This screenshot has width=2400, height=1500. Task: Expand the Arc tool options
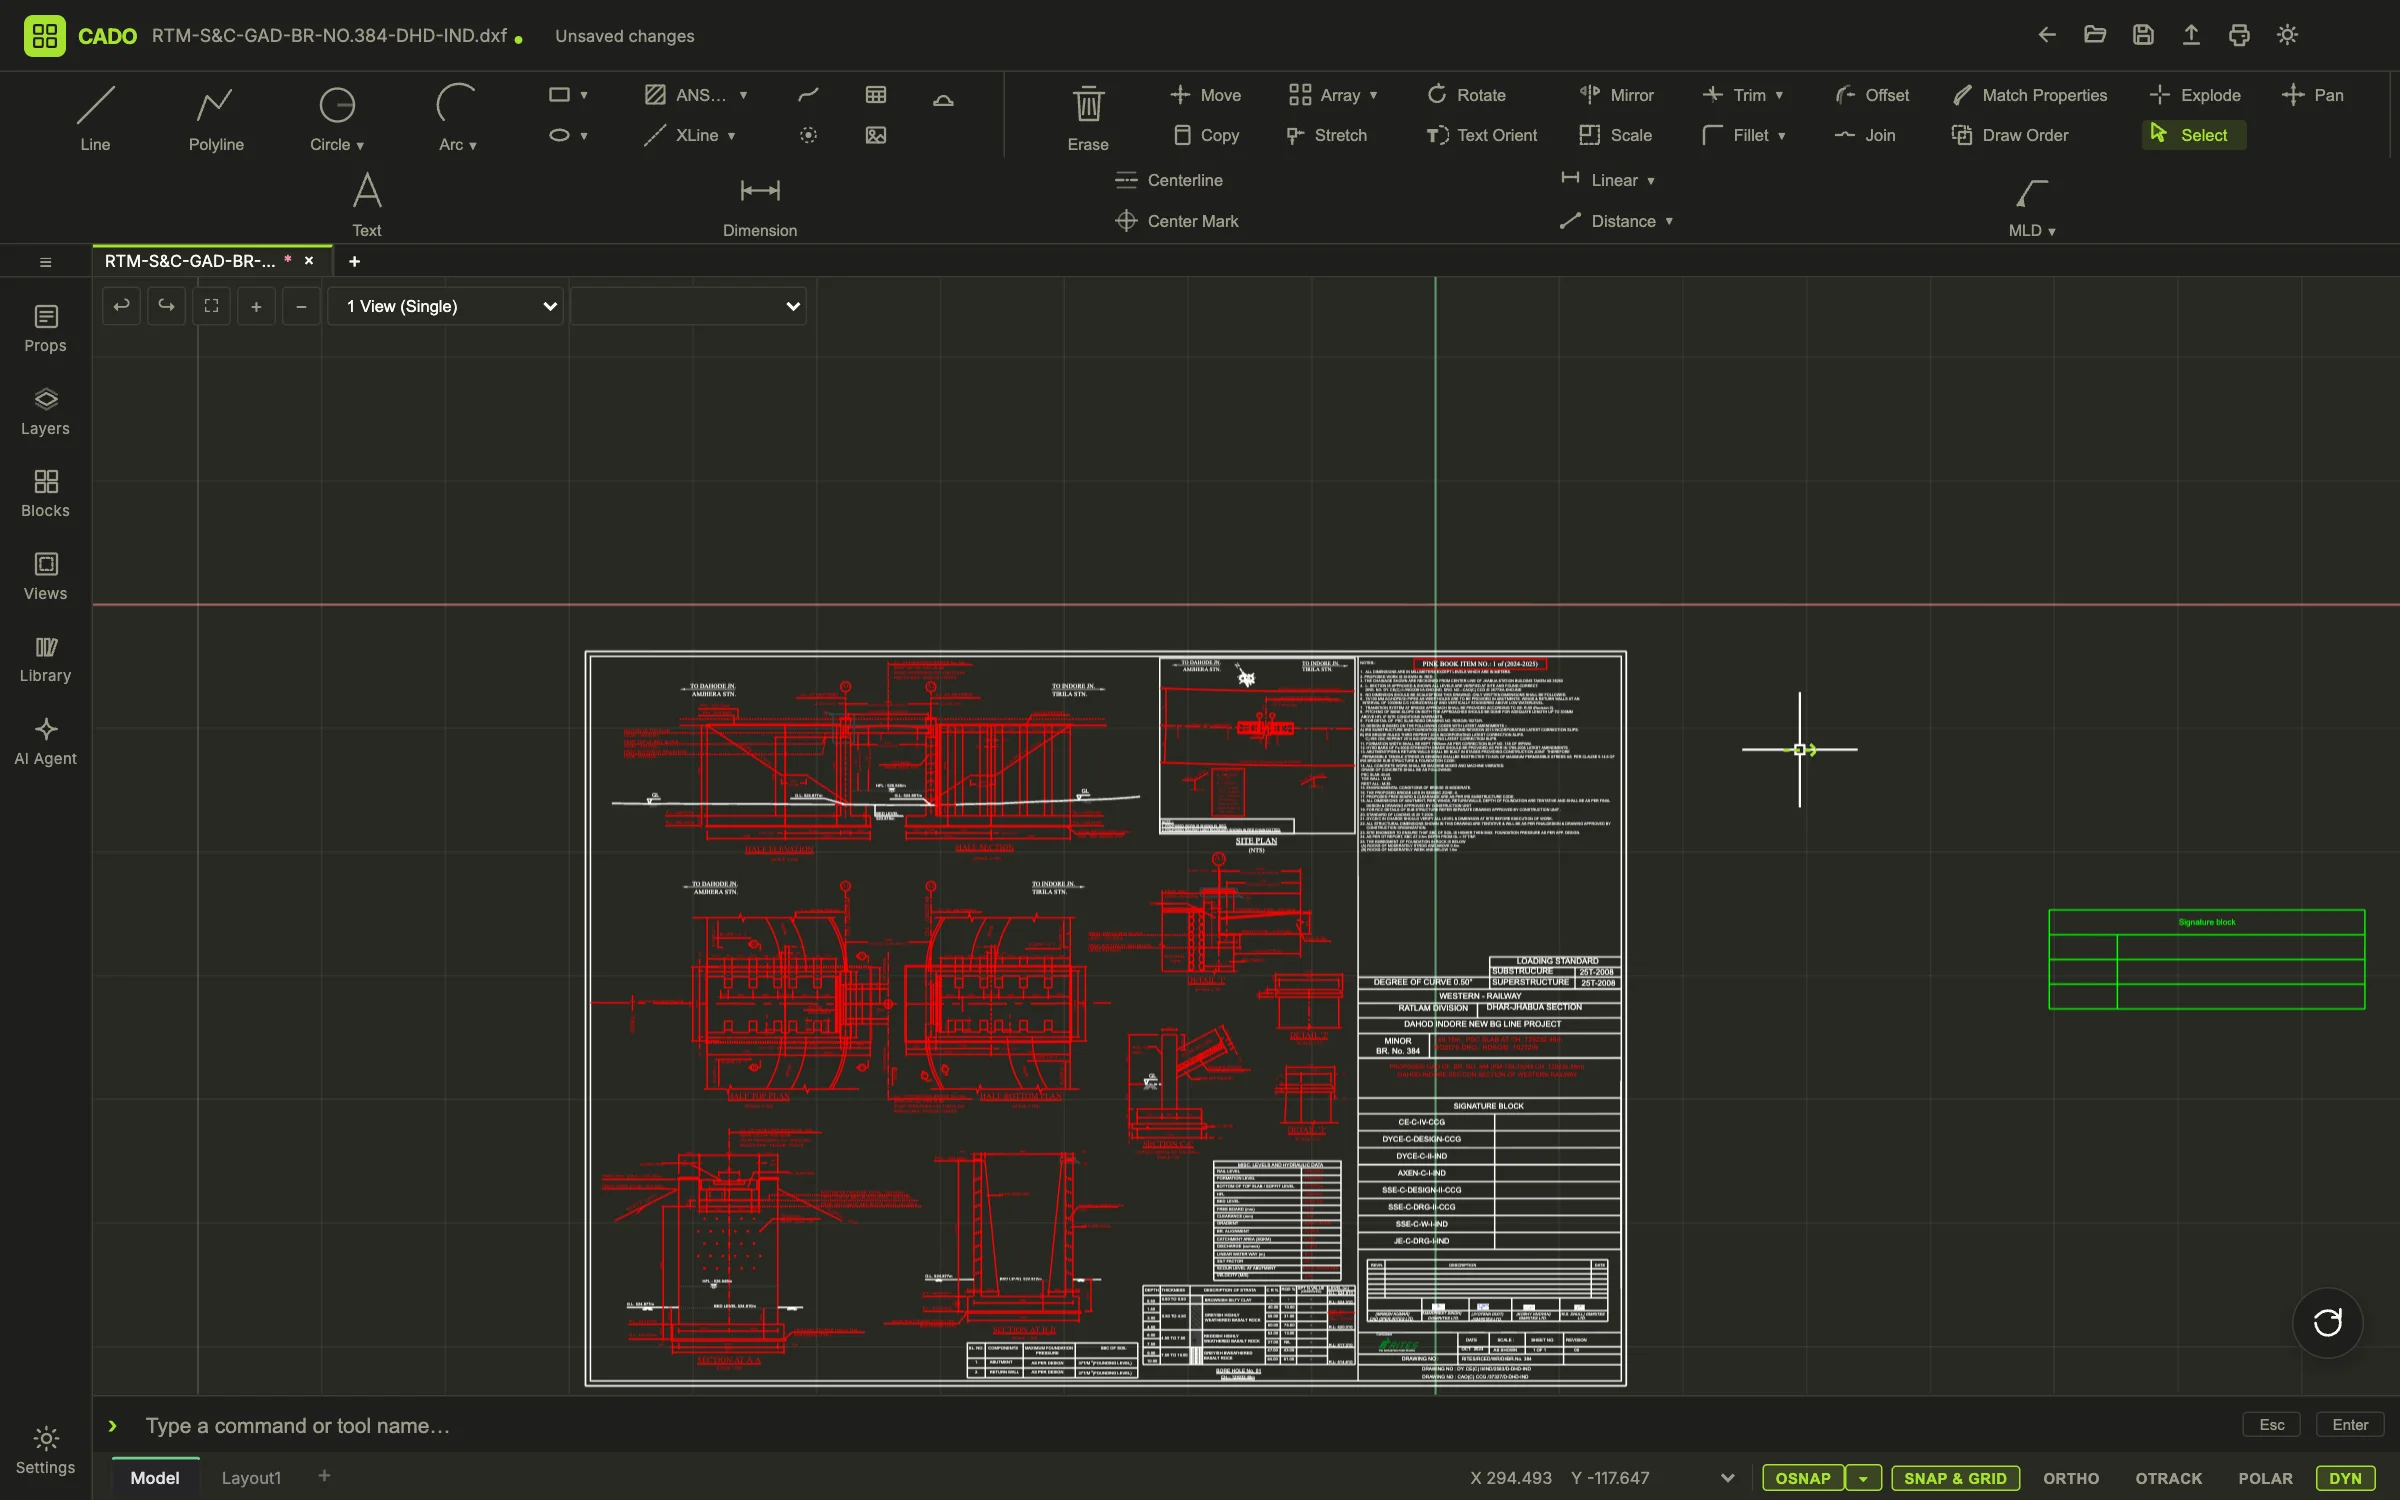pos(473,145)
